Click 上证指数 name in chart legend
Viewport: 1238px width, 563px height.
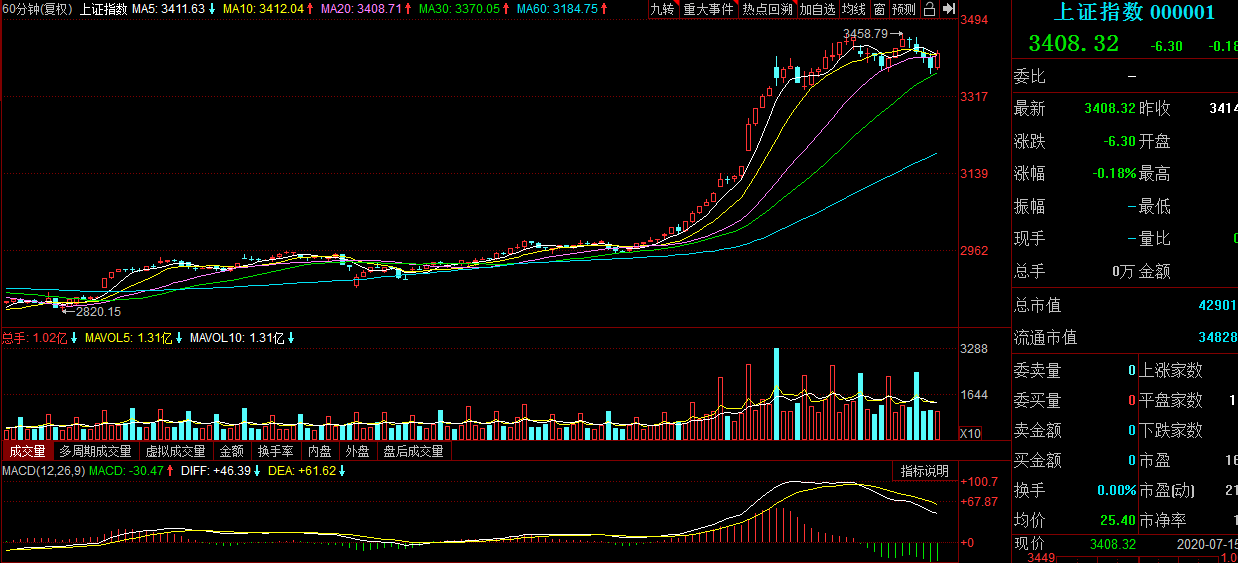(x=104, y=9)
